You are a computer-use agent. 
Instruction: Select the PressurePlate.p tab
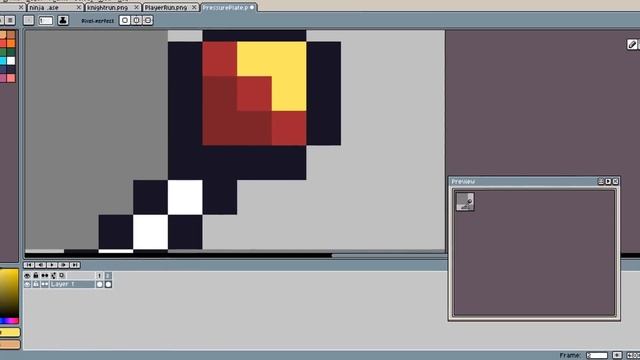pos(229,7)
